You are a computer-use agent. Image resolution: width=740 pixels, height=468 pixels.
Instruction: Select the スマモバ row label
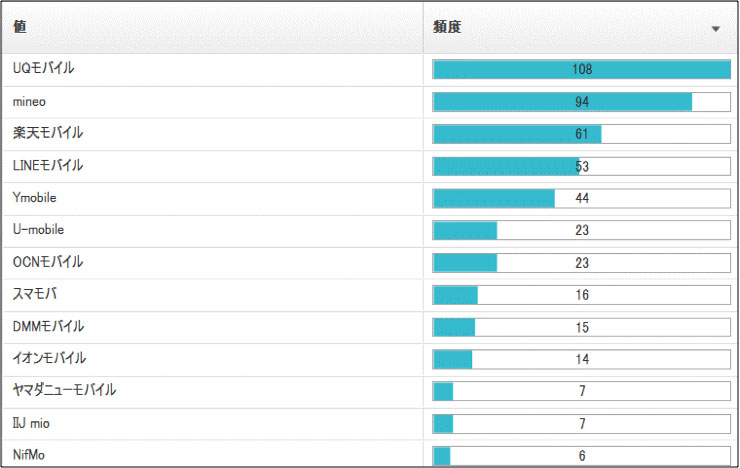click(x=35, y=294)
